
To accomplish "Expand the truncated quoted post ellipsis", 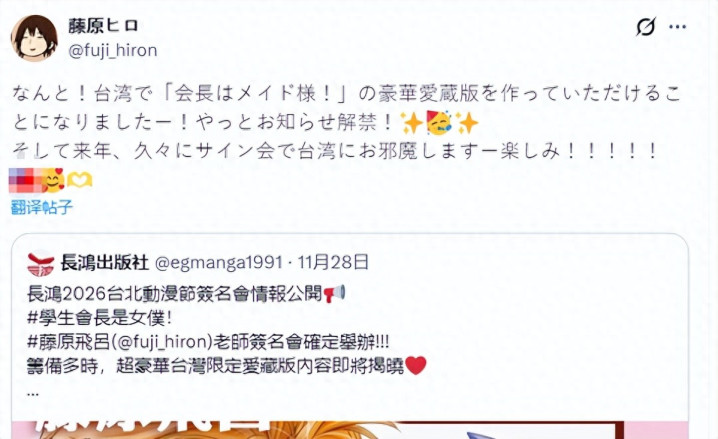I will tap(33, 393).
